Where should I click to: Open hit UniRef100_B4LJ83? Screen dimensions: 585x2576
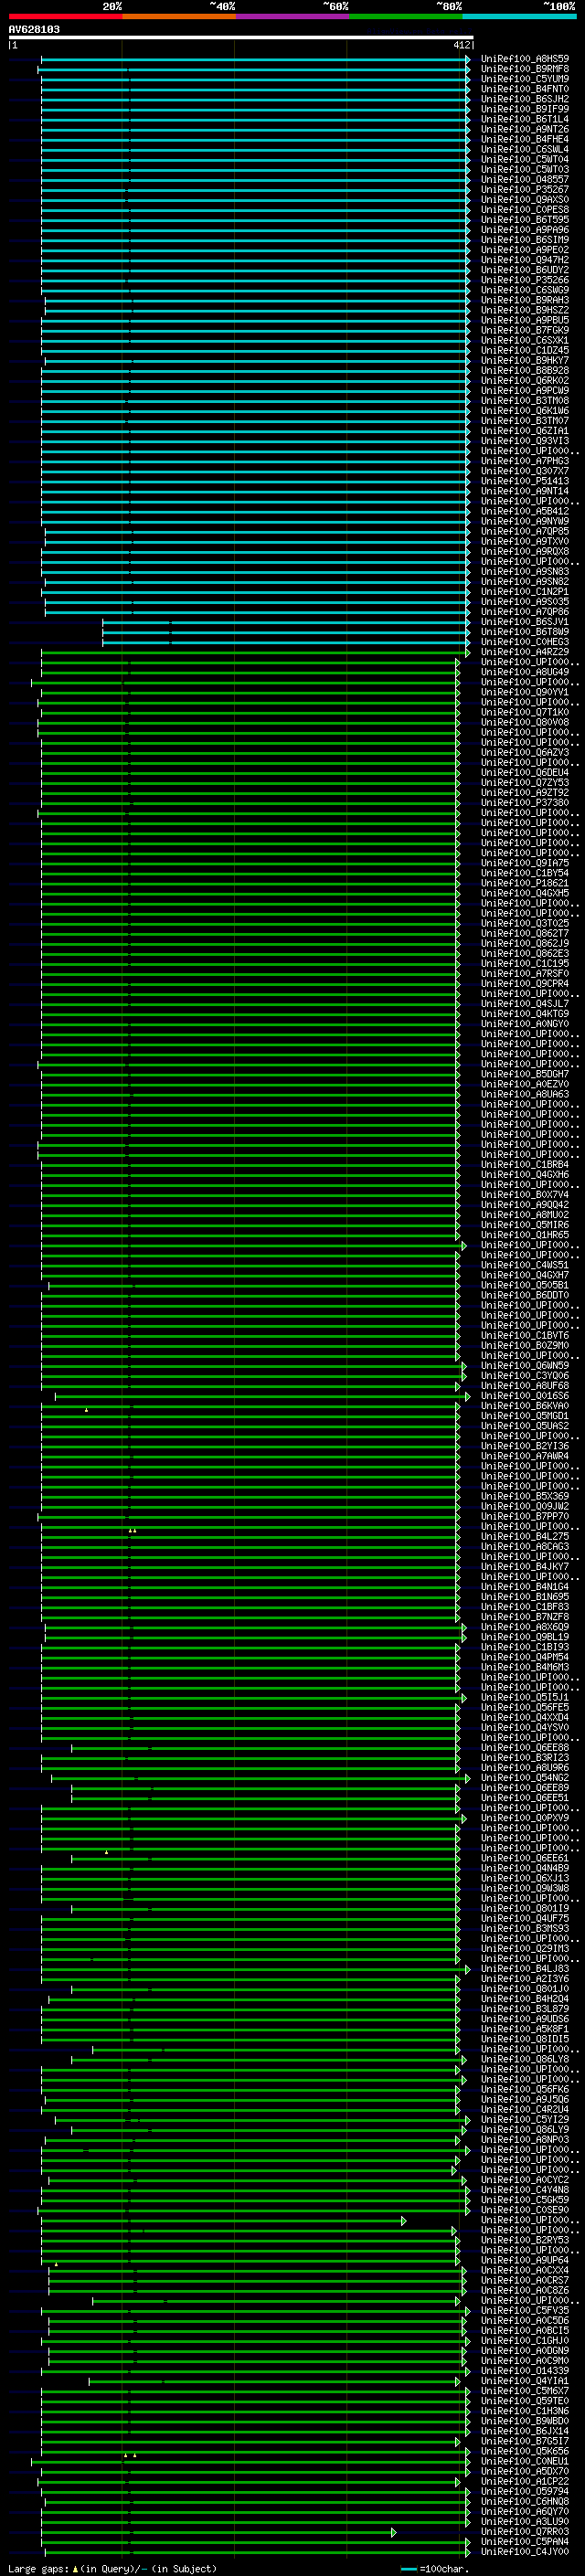point(524,1969)
